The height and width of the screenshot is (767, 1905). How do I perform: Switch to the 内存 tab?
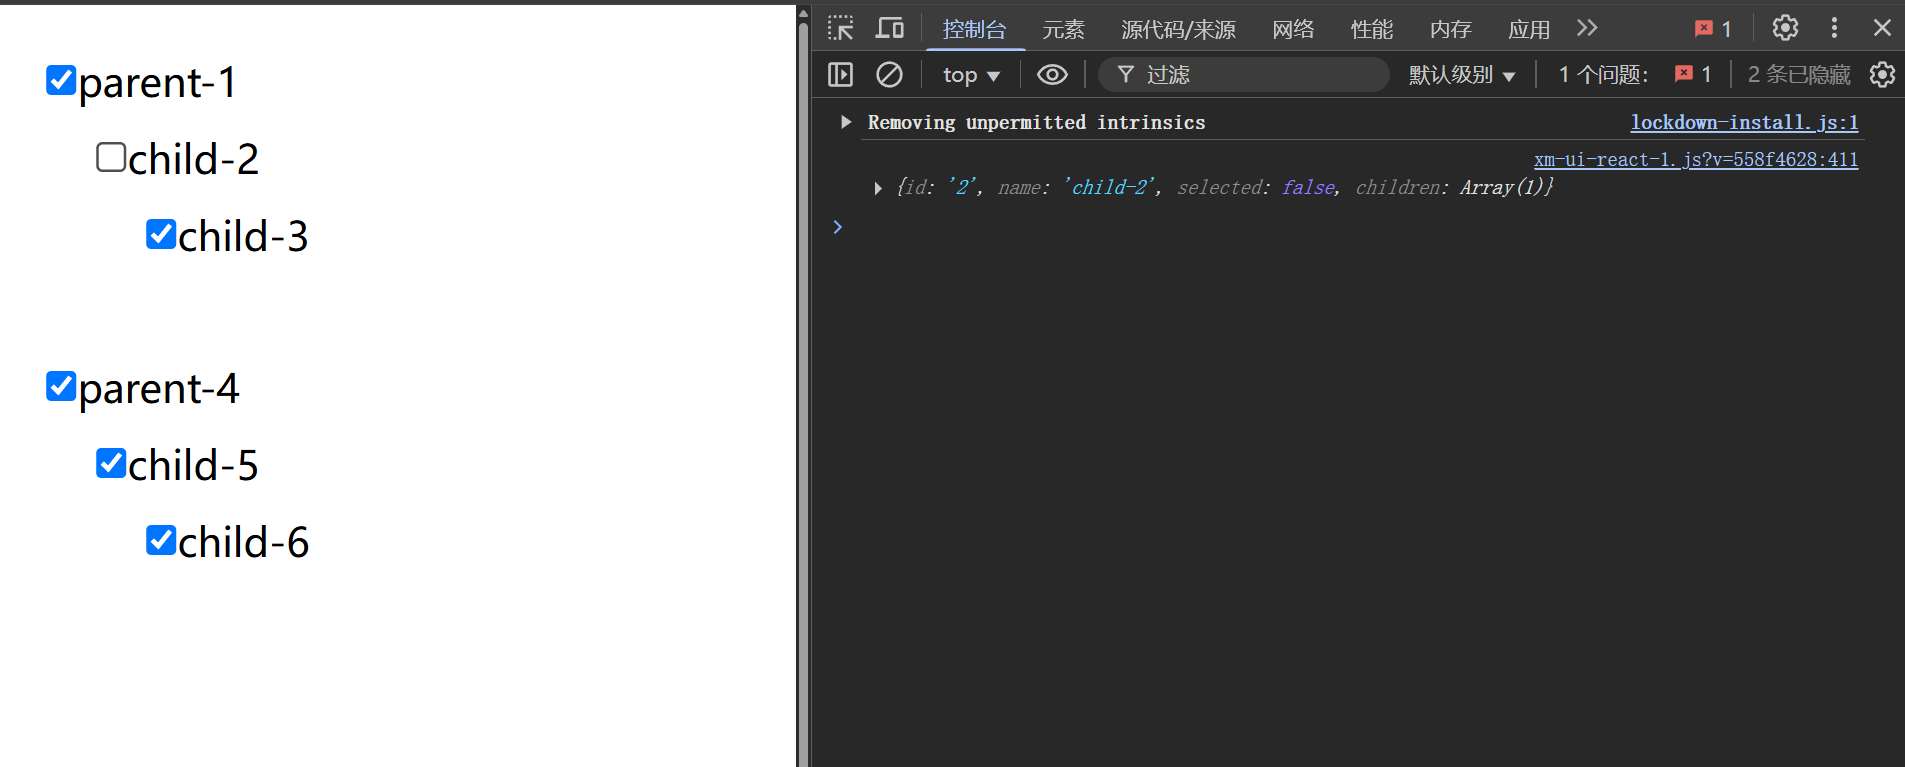pos(1450,29)
